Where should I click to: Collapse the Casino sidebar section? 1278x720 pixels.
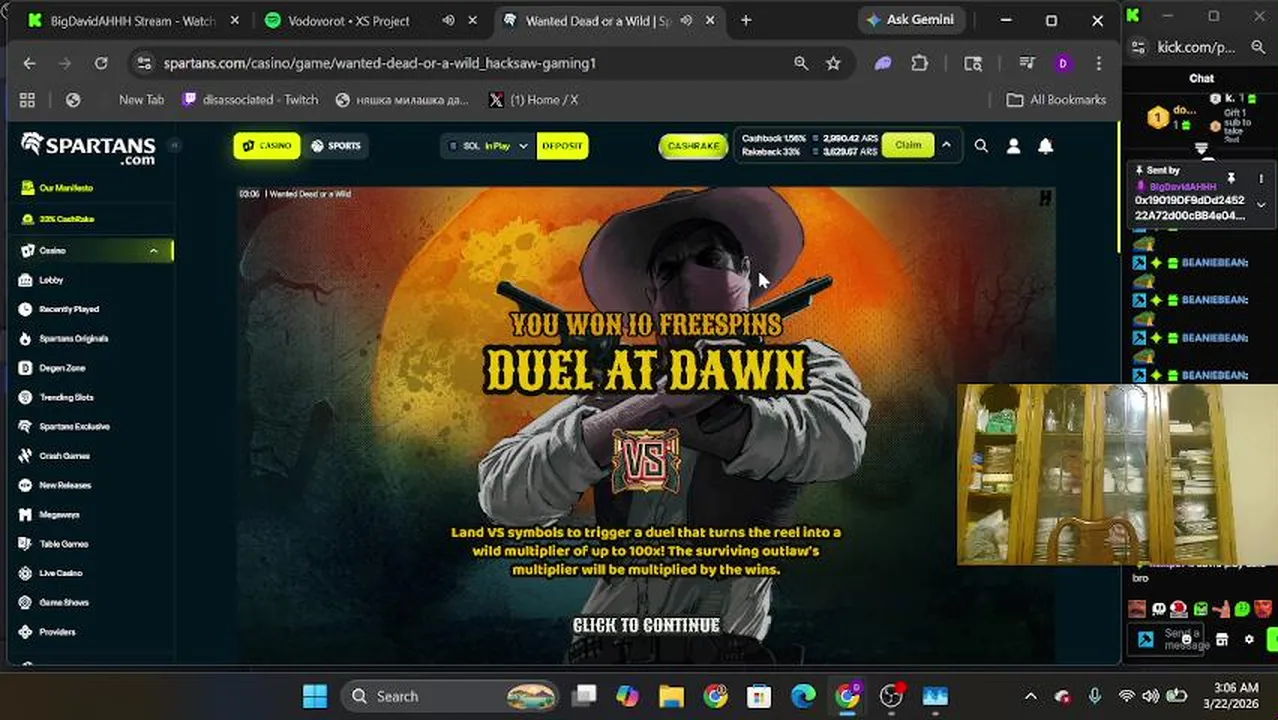[153, 251]
